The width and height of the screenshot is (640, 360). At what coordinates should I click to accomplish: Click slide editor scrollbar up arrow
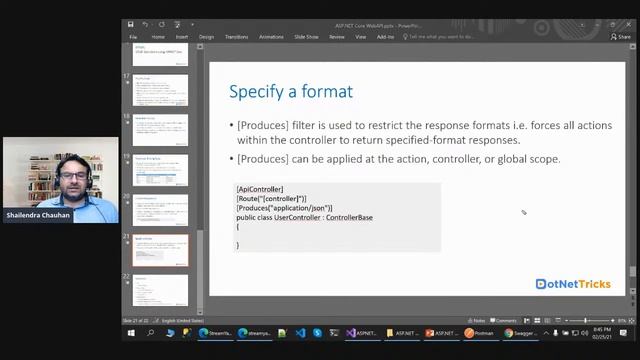pos(633,47)
